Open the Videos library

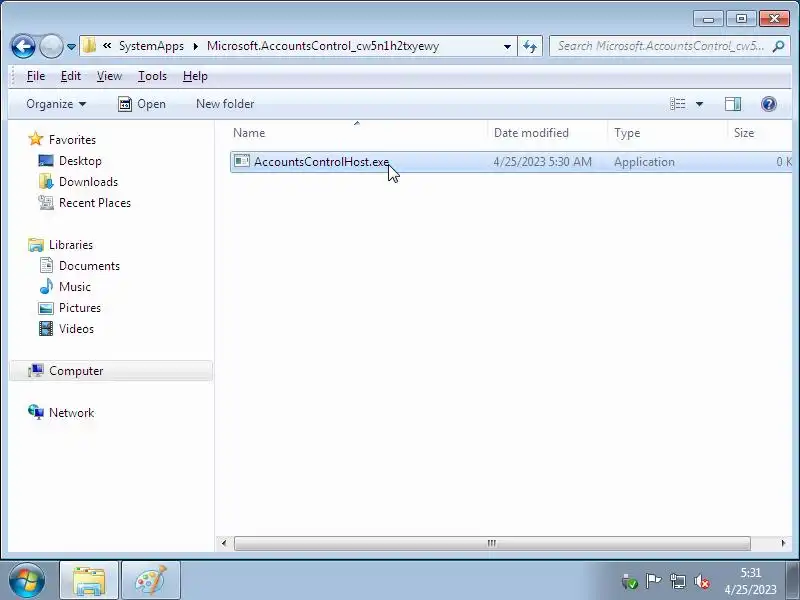66,329
